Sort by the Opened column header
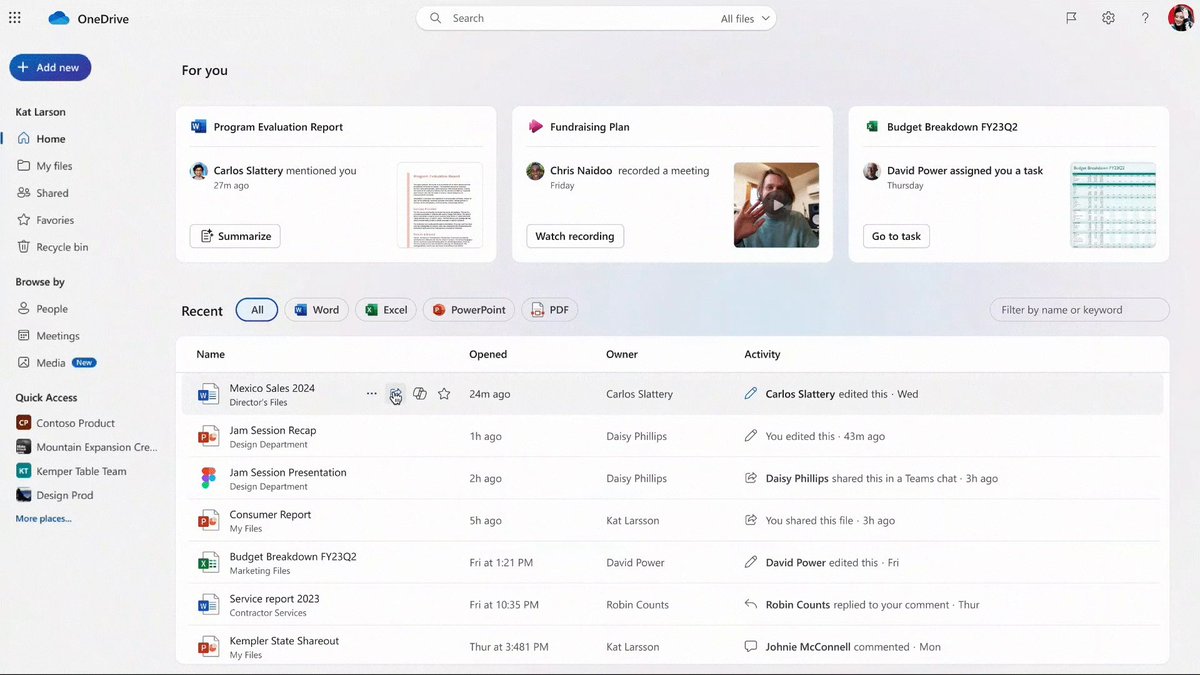 tap(488, 354)
